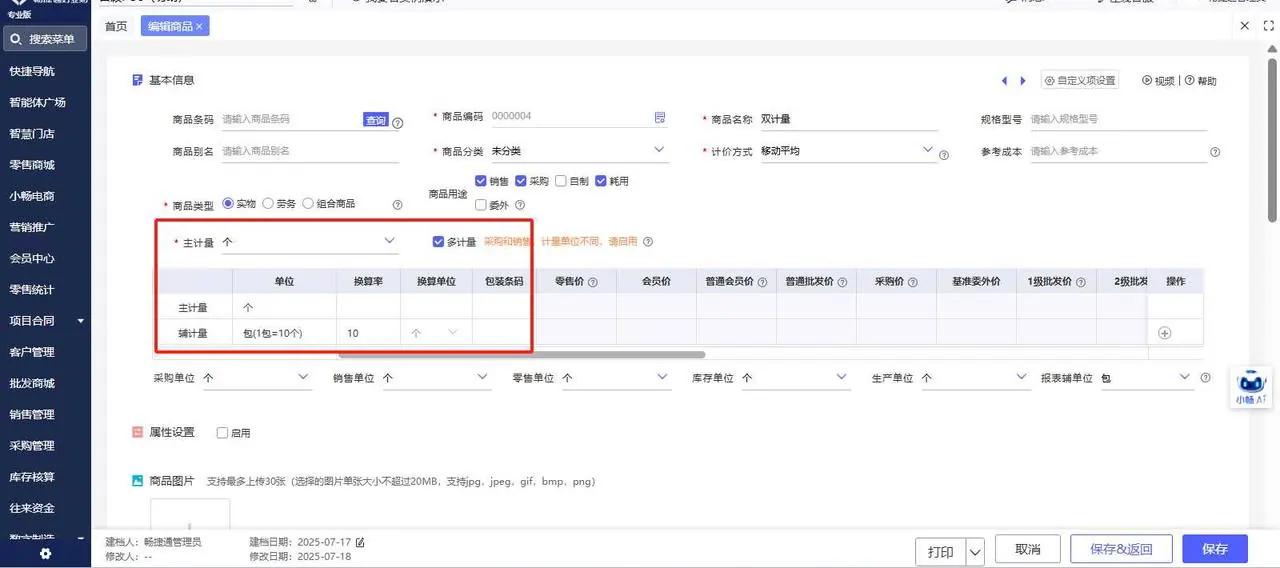This screenshot has height=568, width=1280.
Task: Expand 项目合同 sidebar menu
Action: click(x=45, y=321)
